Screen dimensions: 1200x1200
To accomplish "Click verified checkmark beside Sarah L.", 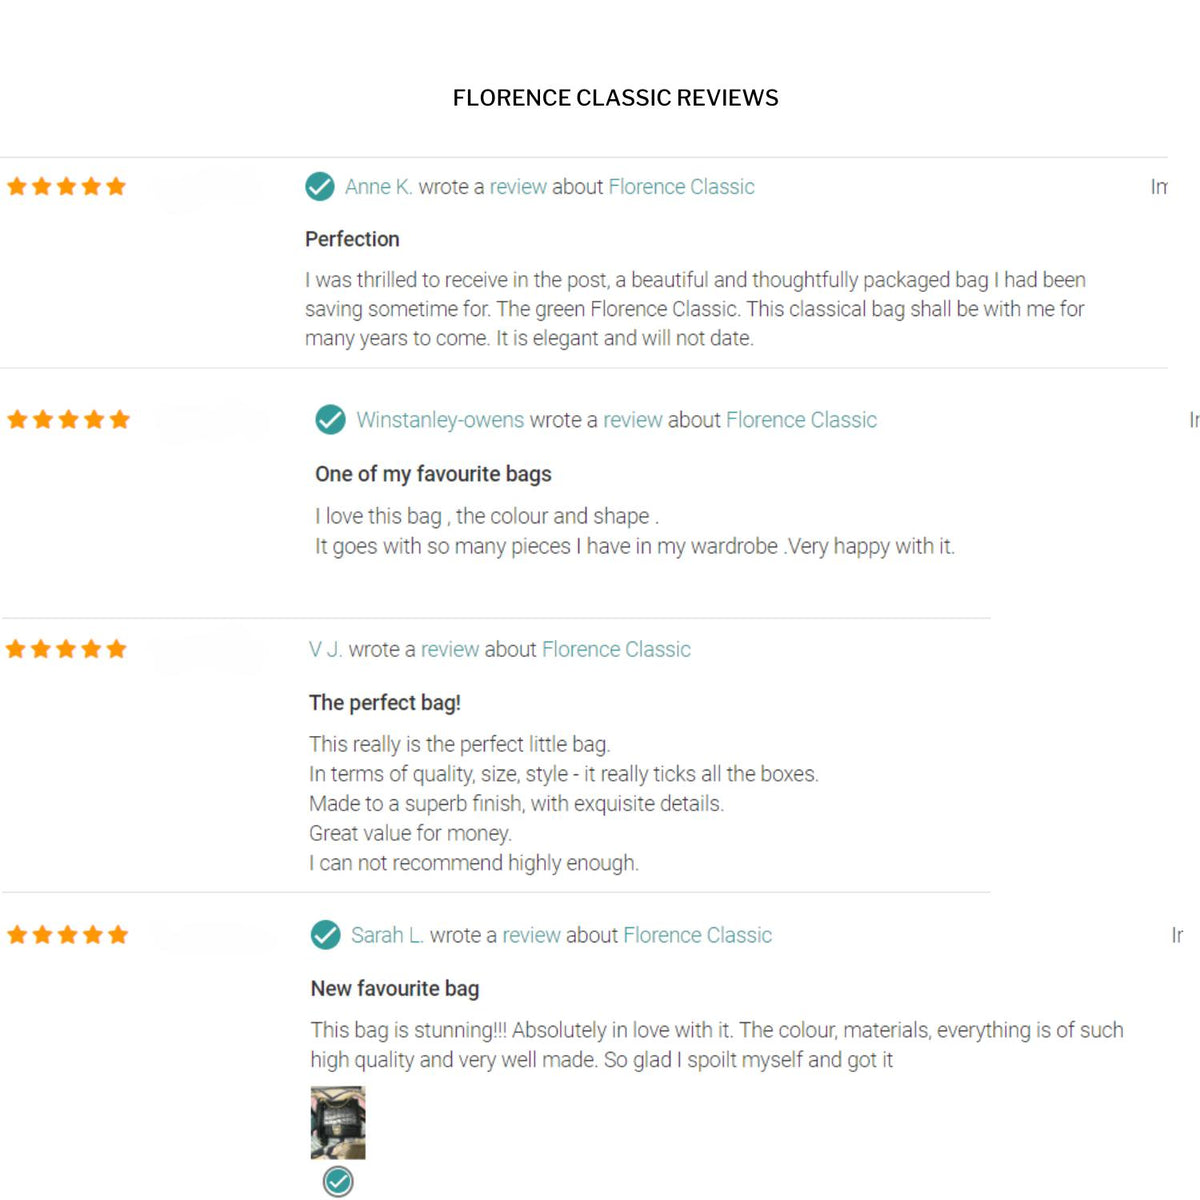I will [x=325, y=935].
